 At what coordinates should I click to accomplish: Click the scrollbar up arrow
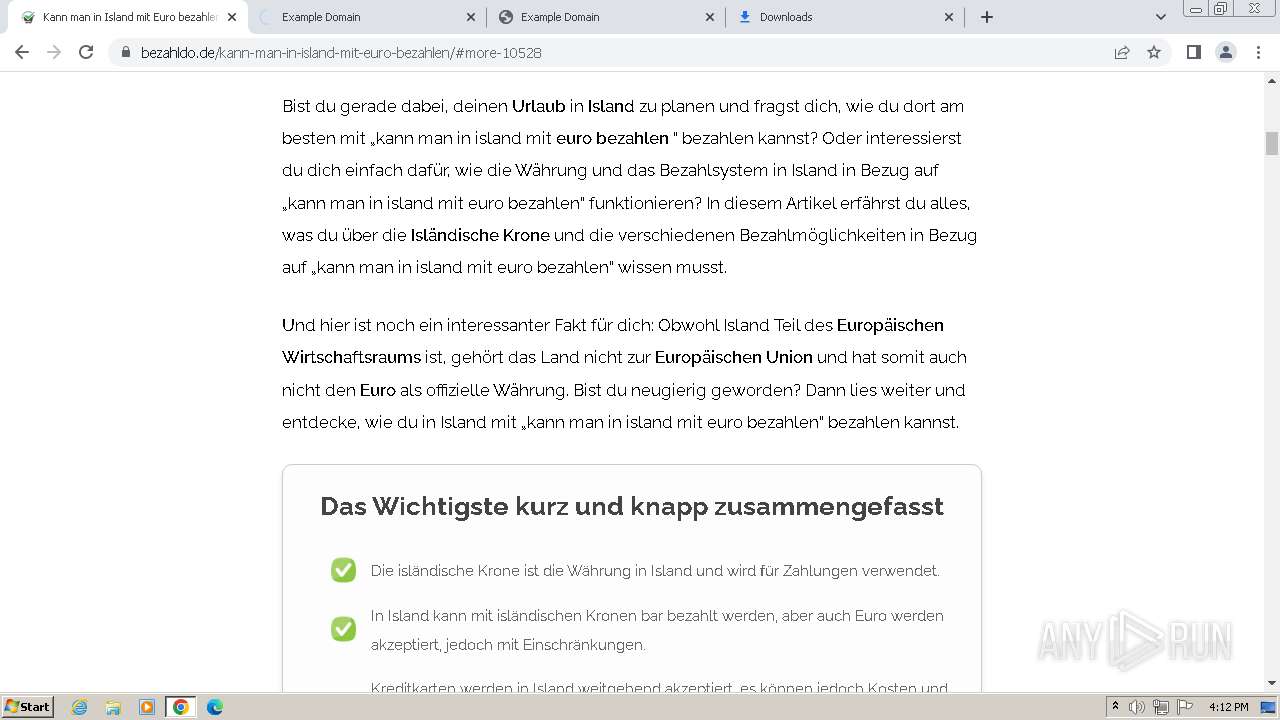click(1272, 80)
